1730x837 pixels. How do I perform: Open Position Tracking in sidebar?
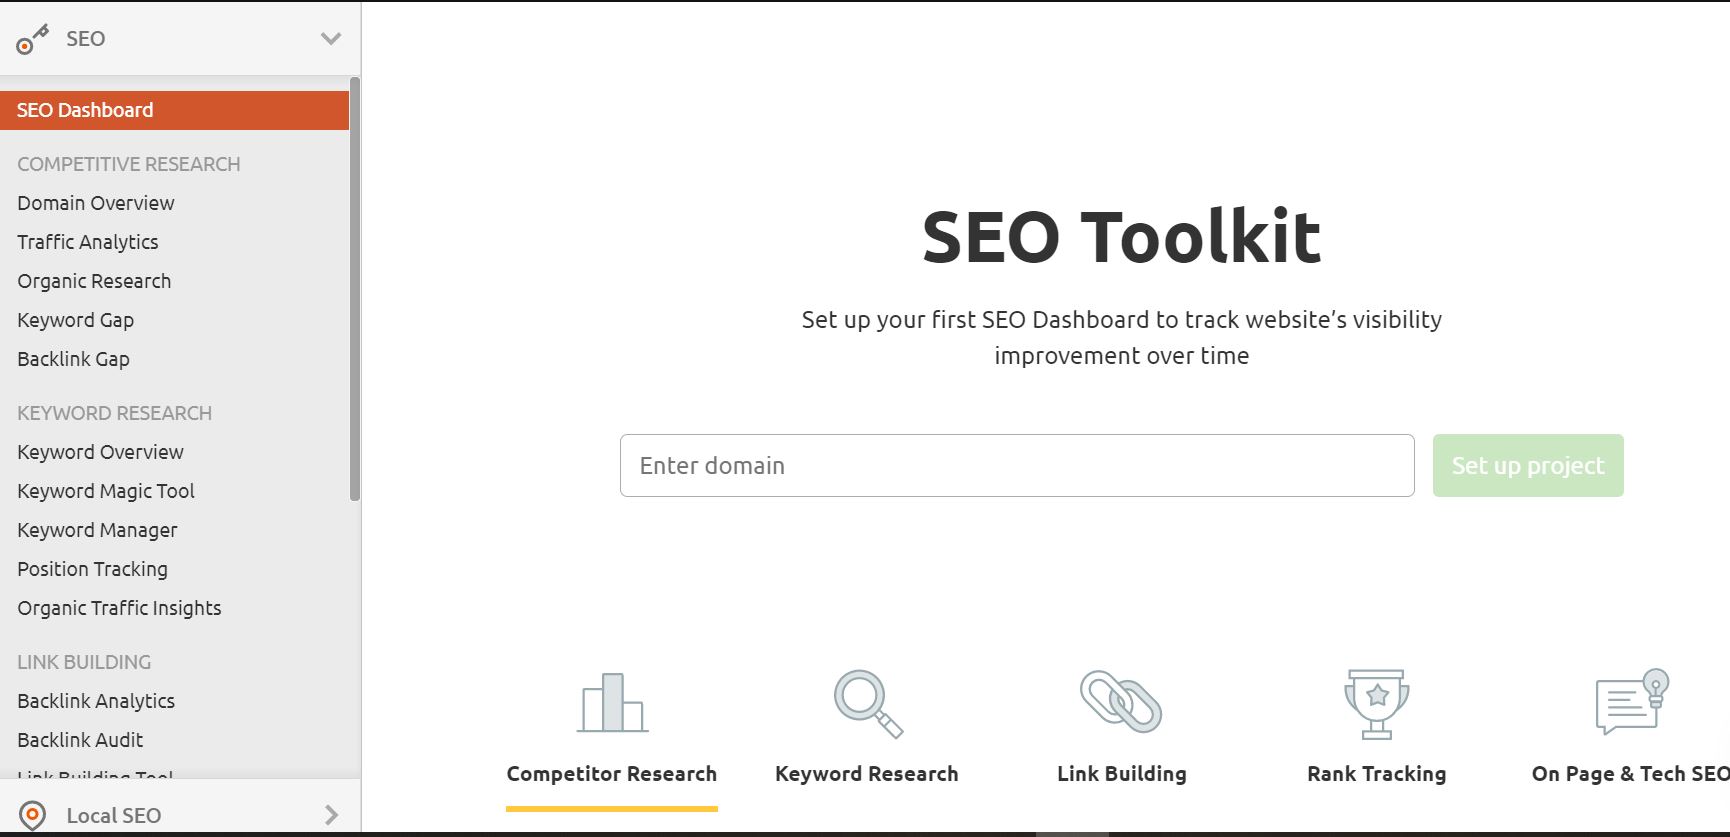click(x=93, y=569)
